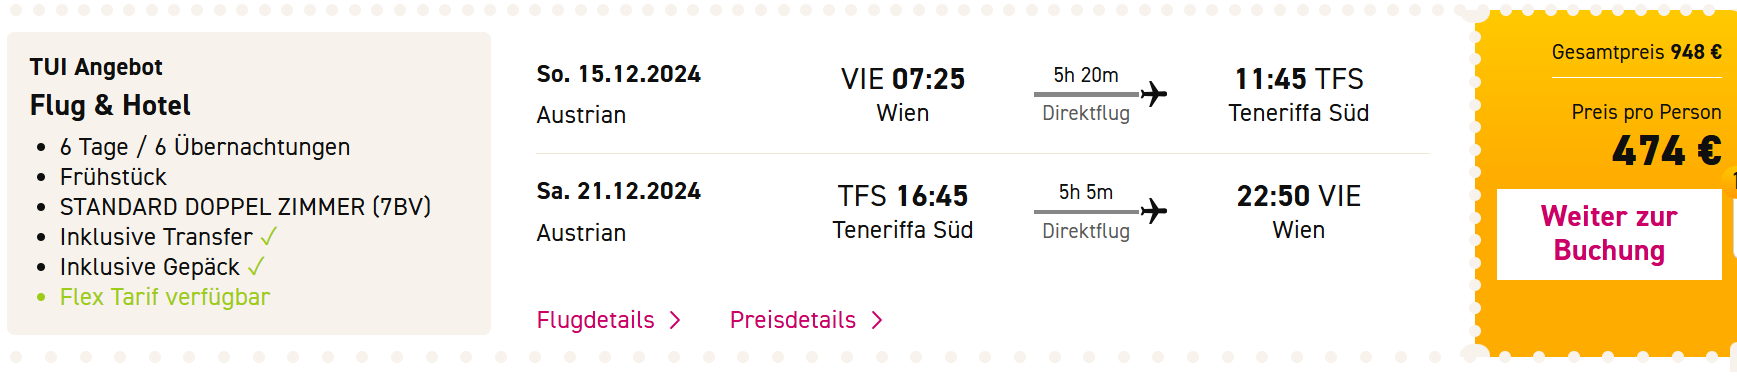Click the green checkmark beside Inklusive Transfer
Viewport: 1737px width, 376px height.
click(x=268, y=237)
